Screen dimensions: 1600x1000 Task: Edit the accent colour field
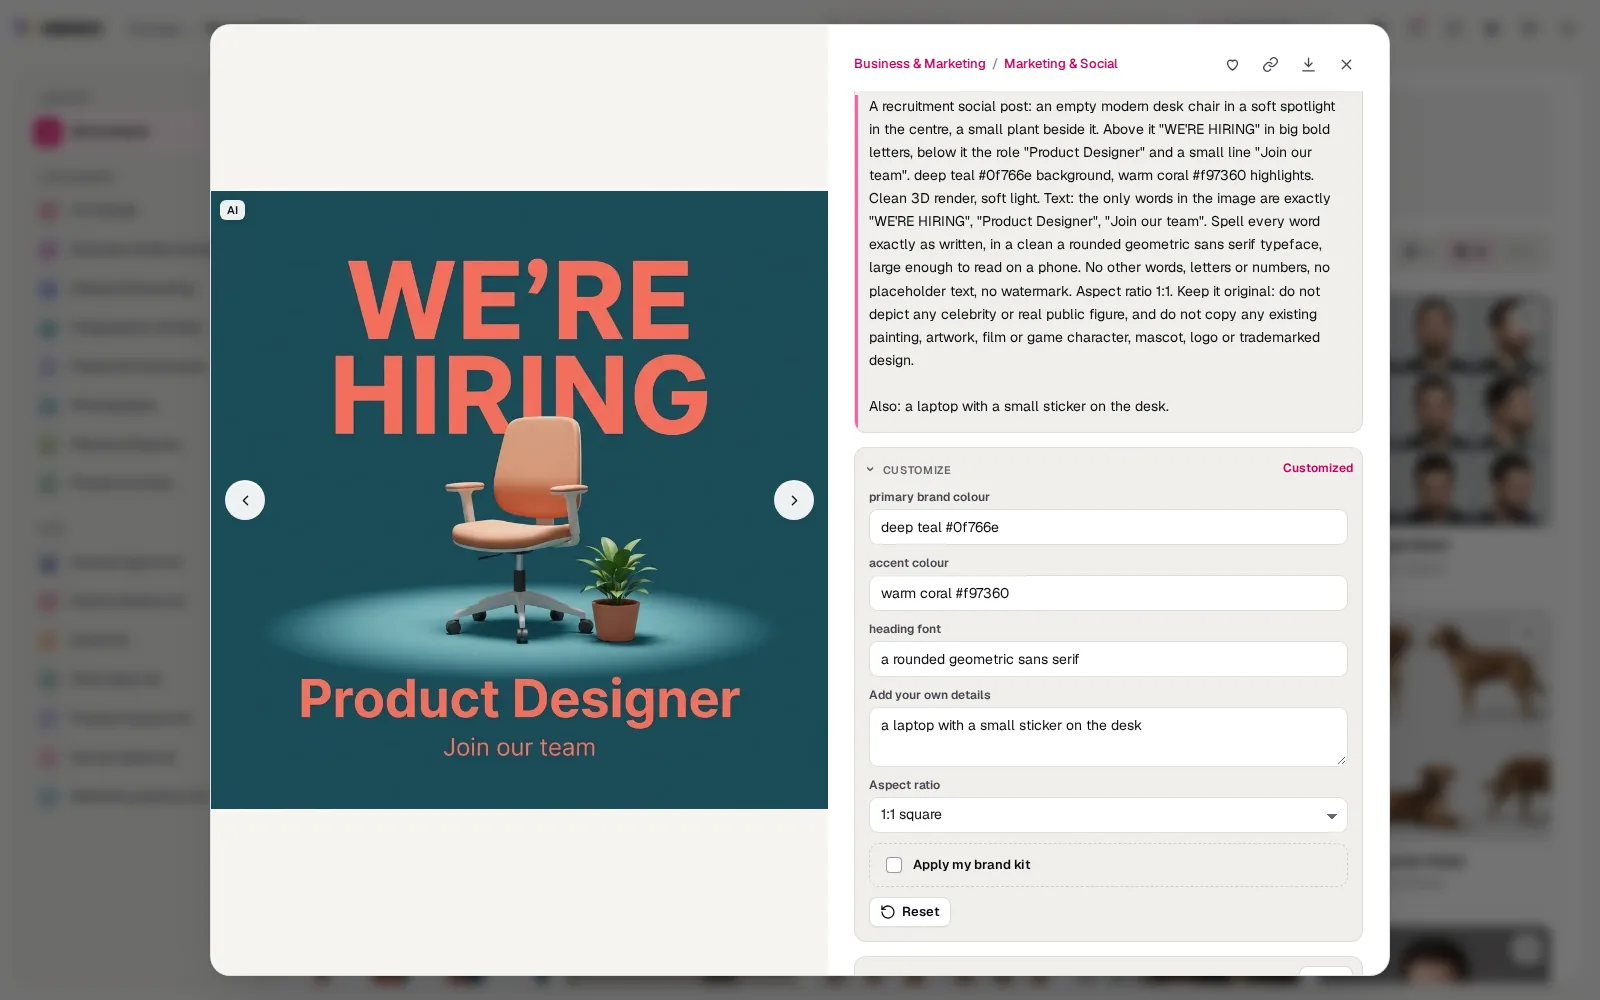tap(1108, 593)
